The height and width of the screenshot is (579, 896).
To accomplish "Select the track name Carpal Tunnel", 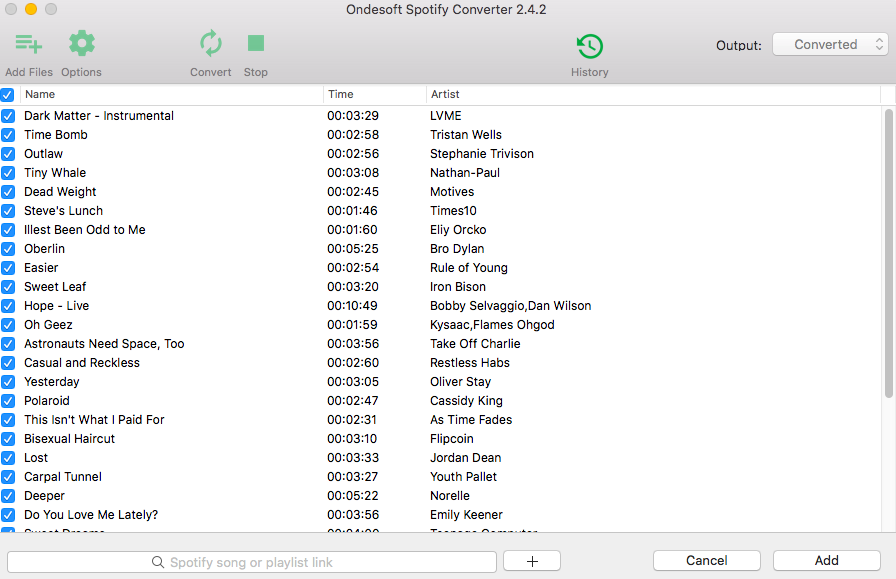I will [63, 477].
